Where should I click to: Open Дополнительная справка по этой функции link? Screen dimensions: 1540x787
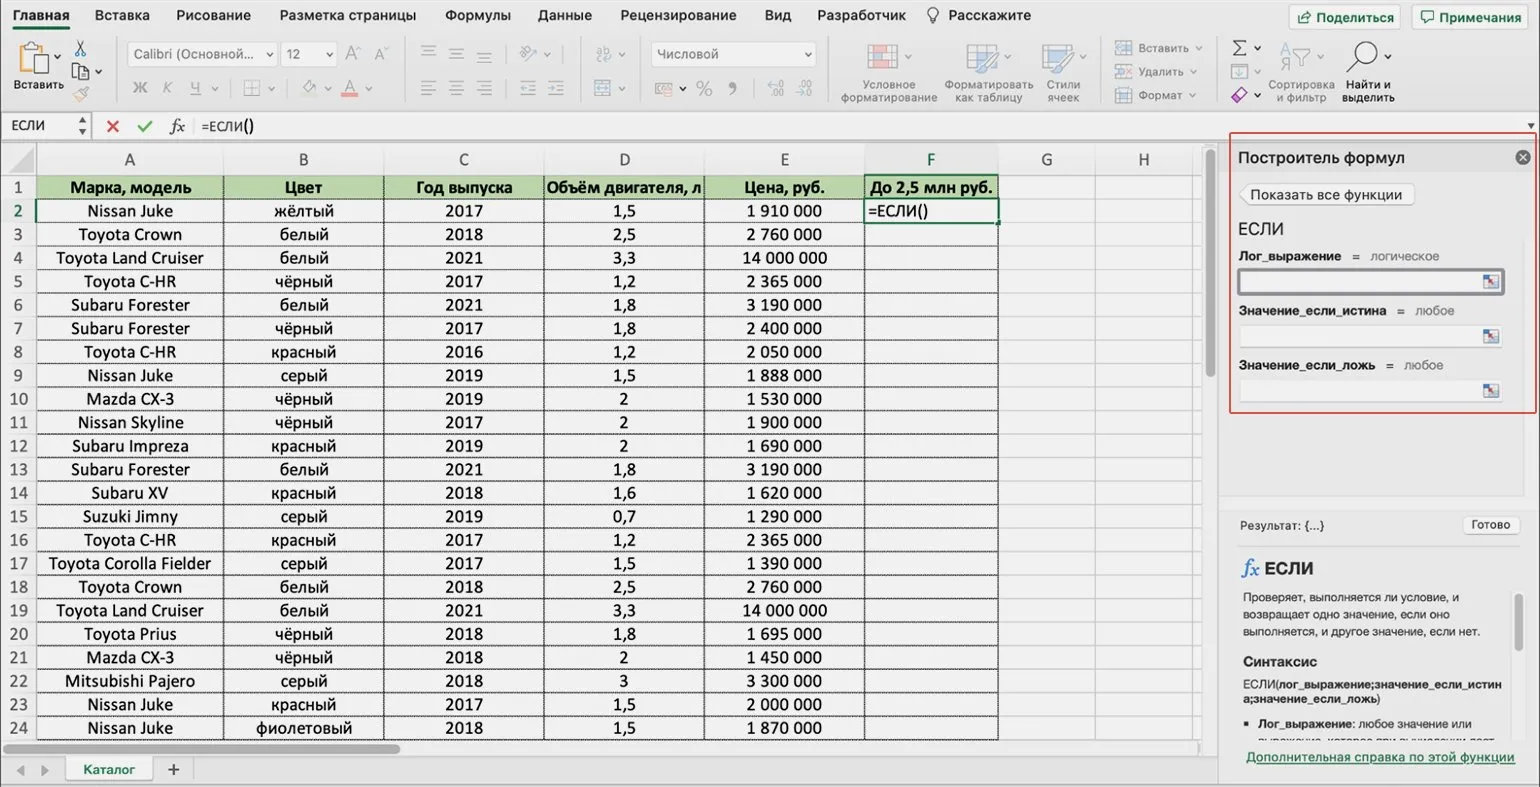[x=1379, y=757]
